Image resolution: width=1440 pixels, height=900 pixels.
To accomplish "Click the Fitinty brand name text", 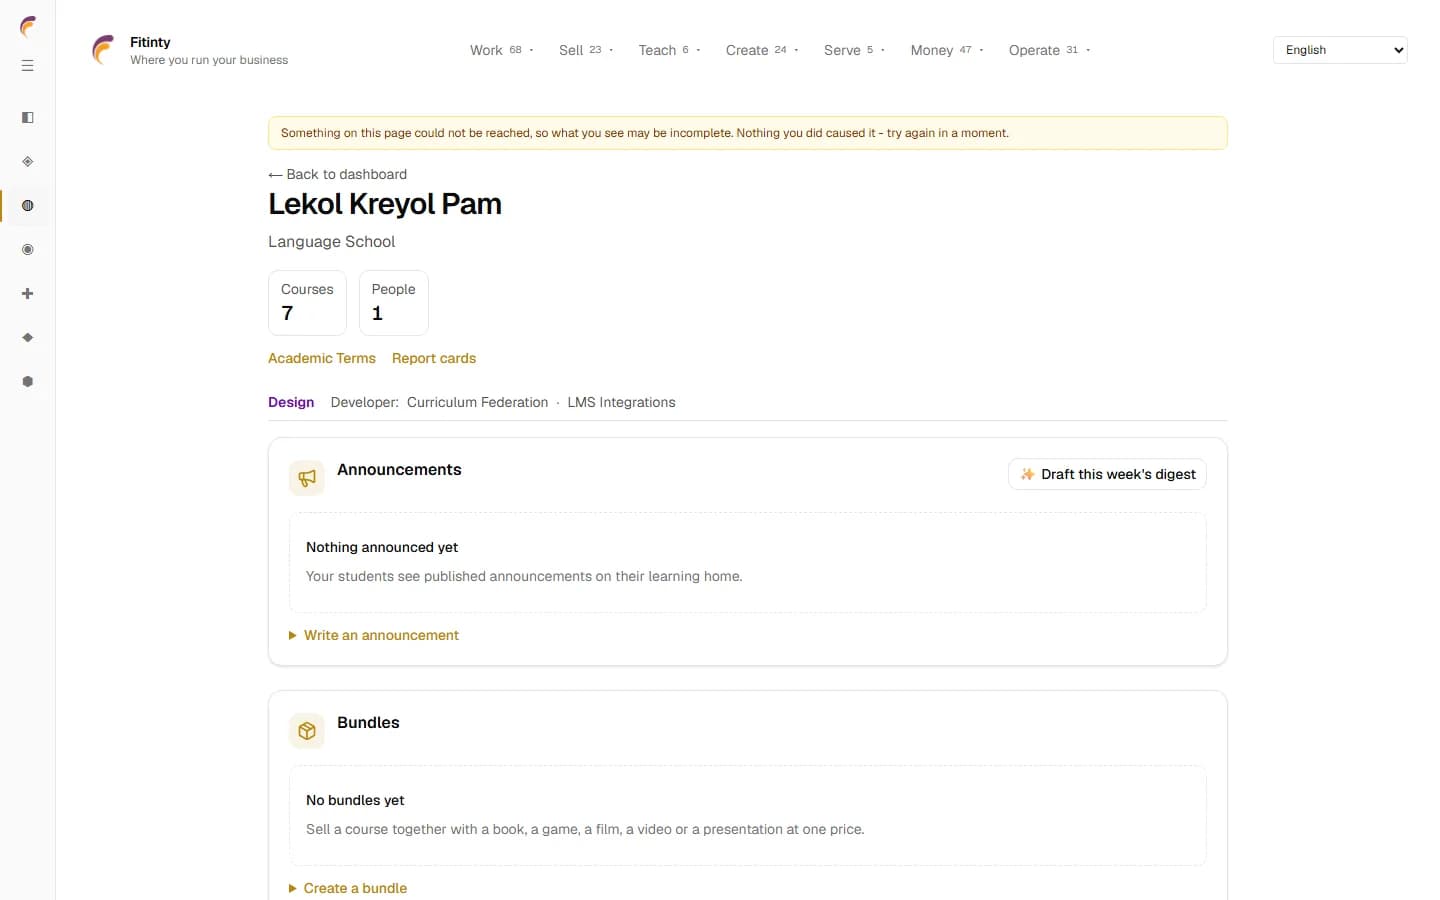I will point(150,42).
